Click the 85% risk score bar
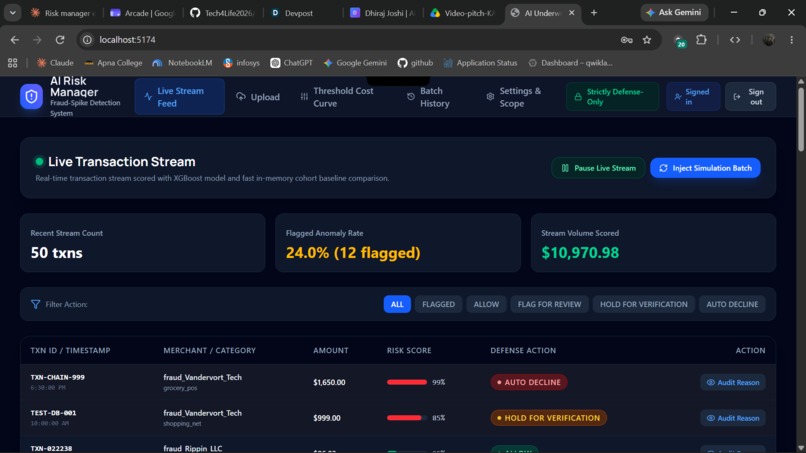 pos(407,418)
